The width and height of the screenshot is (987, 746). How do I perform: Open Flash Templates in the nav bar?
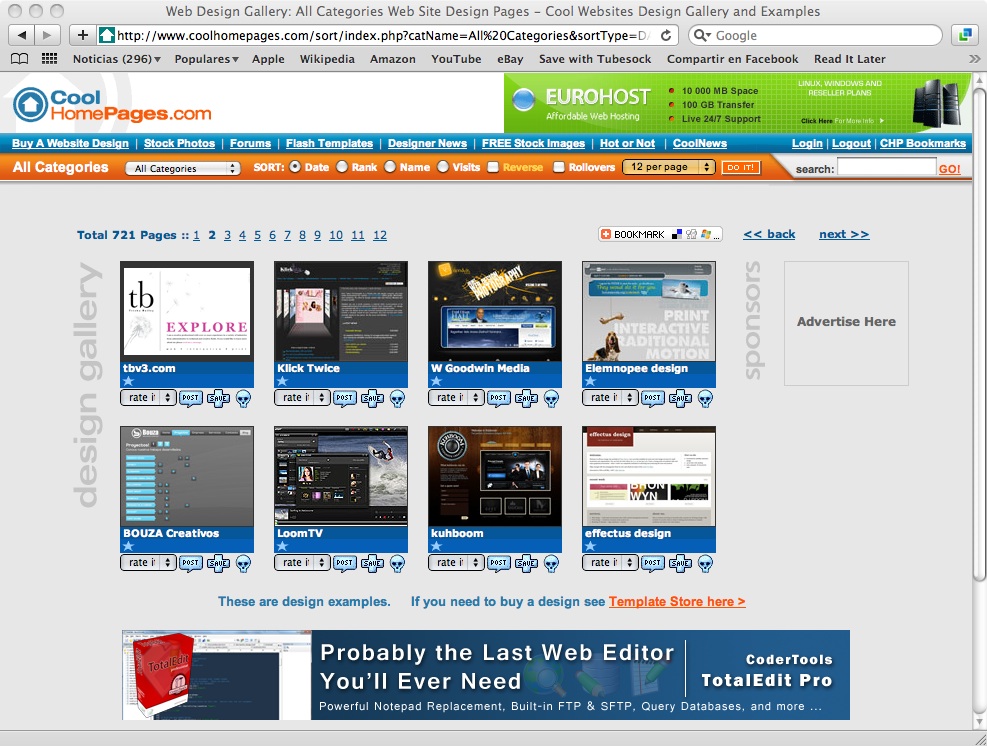point(329,144)
